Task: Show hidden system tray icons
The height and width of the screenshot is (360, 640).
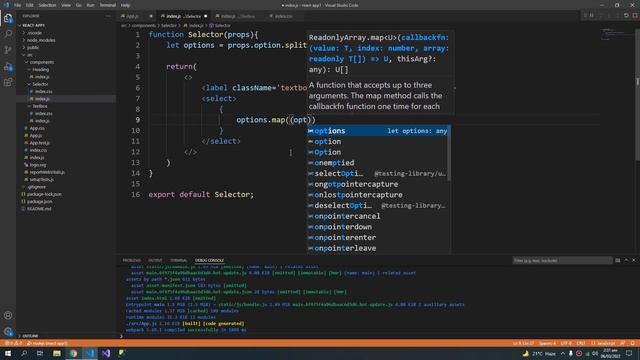Action: click(x=563, y=353)
